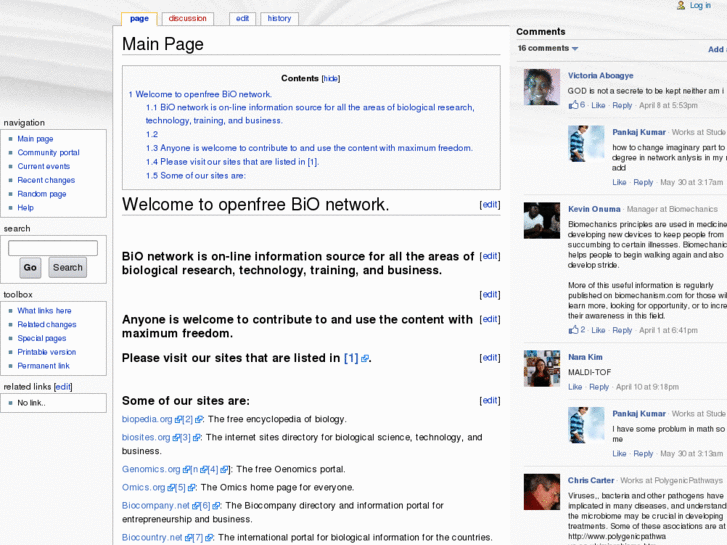Click the Go button
Image resolution: width=727 pixels, height=545 pixels.
pyautogui.click(x=30, y=268)
